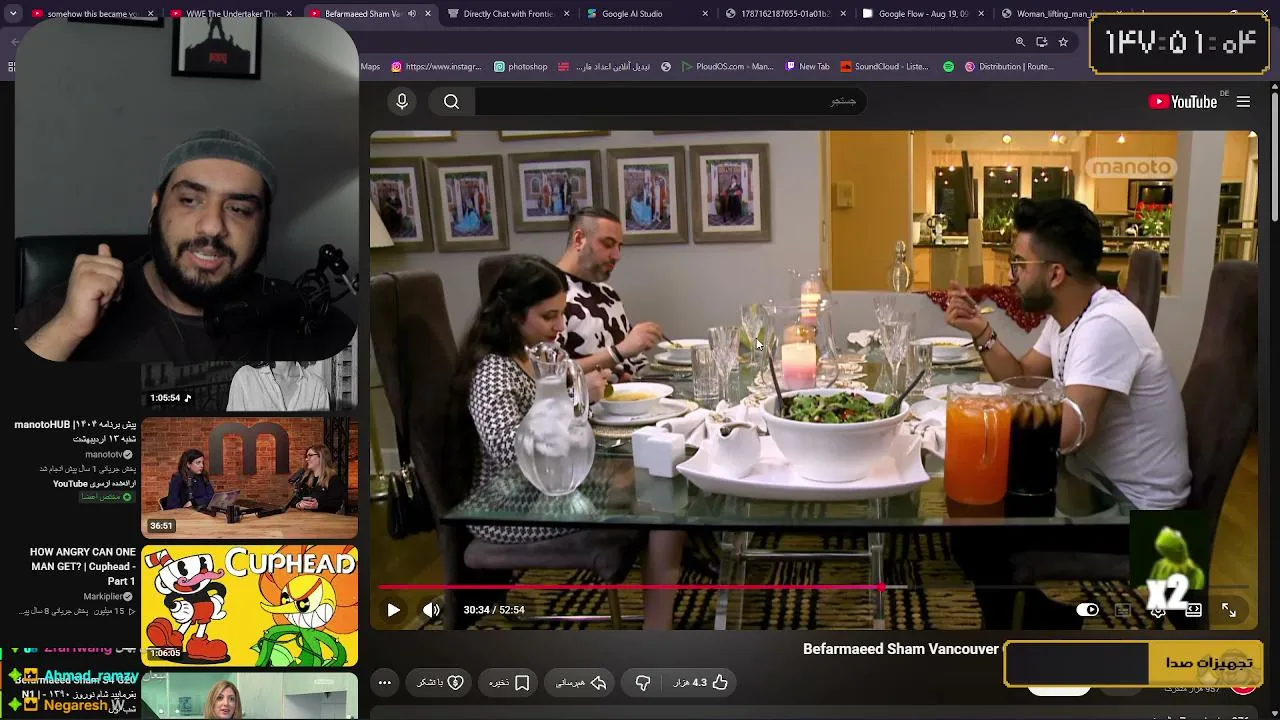Save video with bookmark button
This screenshot has height=720, width=1280.
click(x=510, y=682)
